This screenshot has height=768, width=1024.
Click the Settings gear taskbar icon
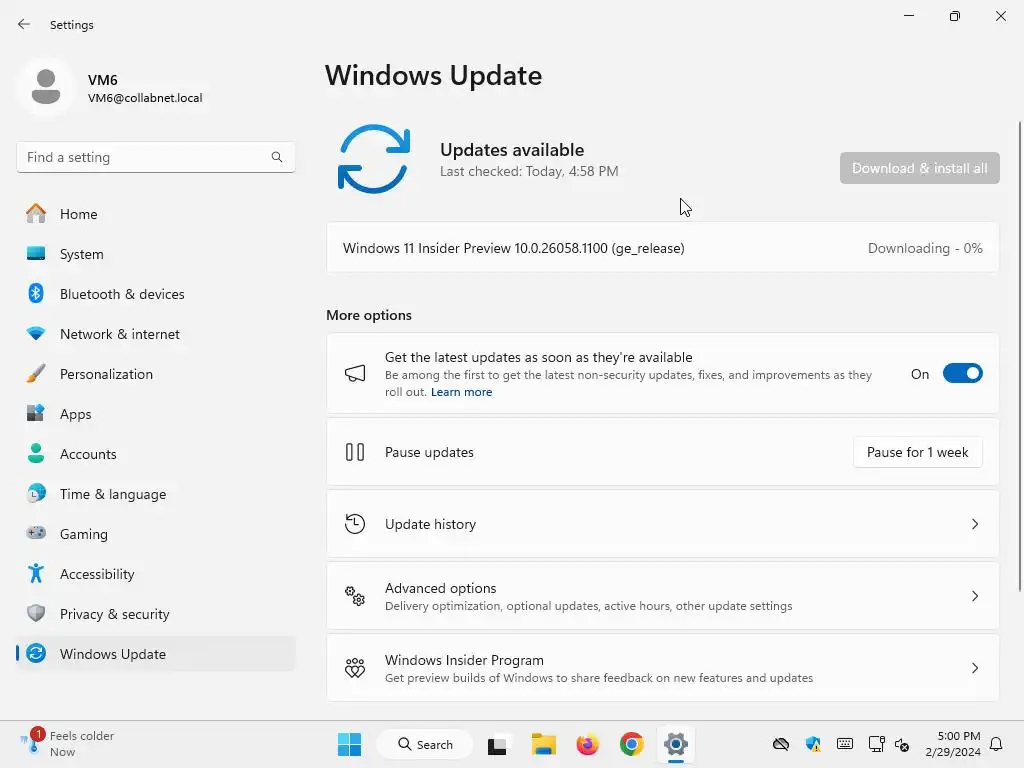click(x=676, y=744)
